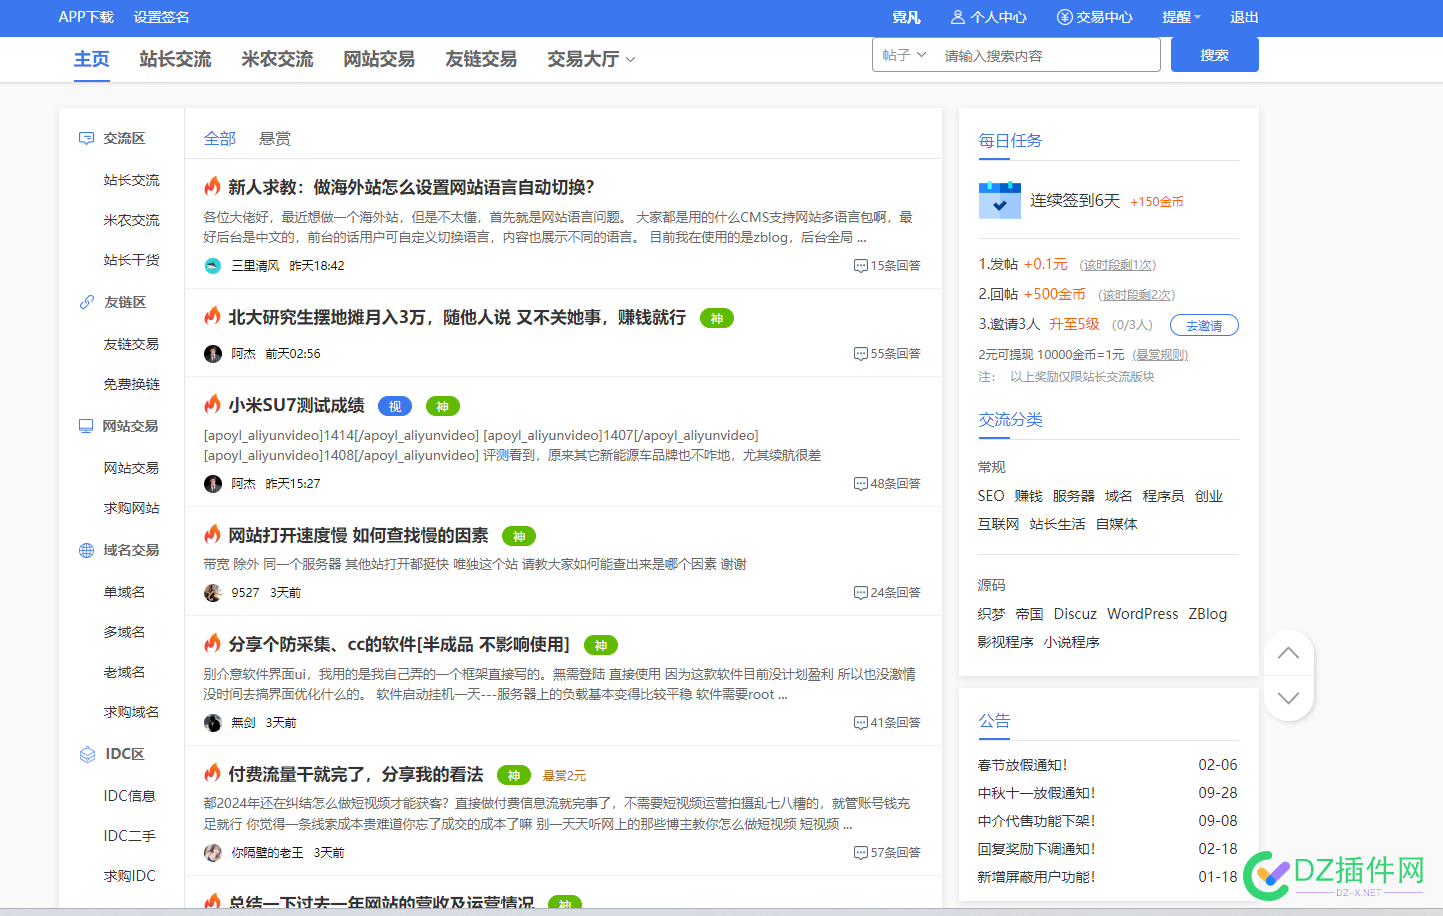Click APP下载 in the top bar
The height and width of the screenshot is (916, 1443).
pyautogui.click(x=86, y=17)
